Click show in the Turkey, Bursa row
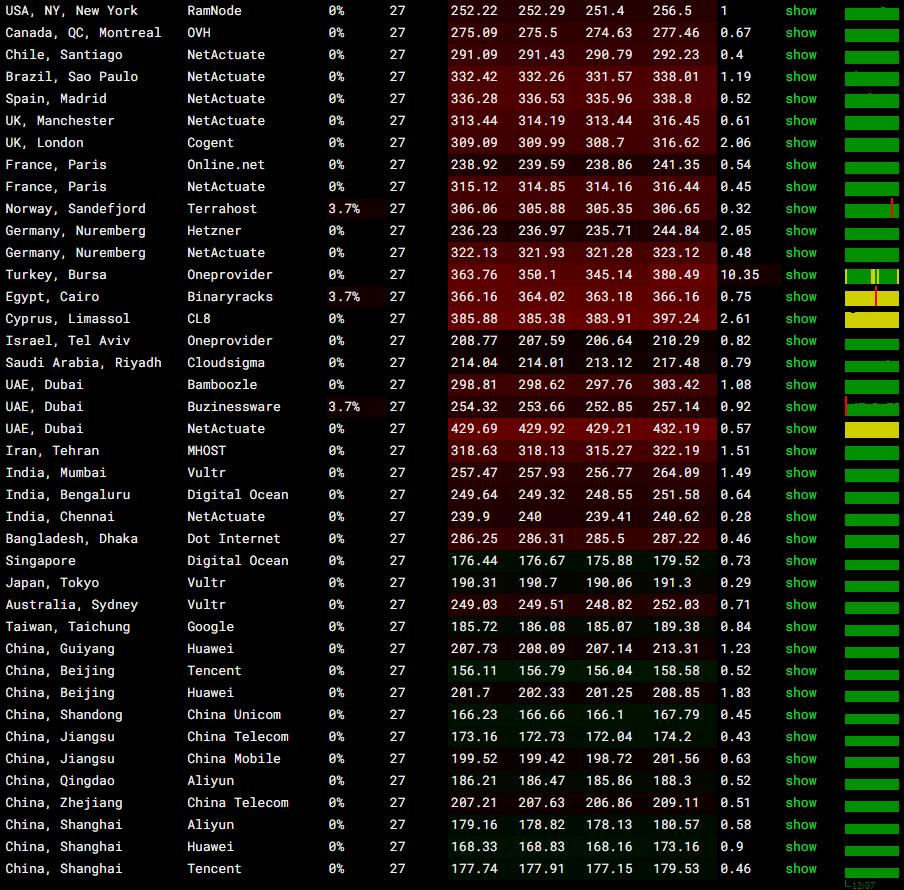The width and height of the screenshot is (904, 890). pos(801,275)
